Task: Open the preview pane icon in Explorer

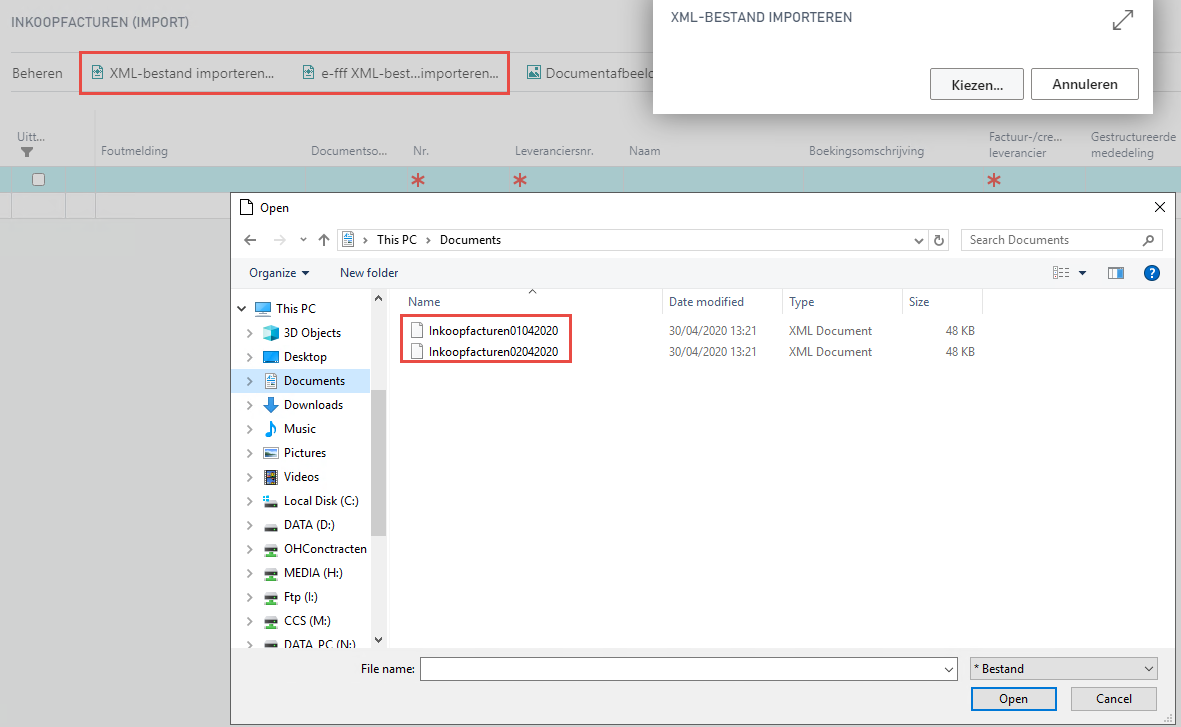Action: [1115, 272]
